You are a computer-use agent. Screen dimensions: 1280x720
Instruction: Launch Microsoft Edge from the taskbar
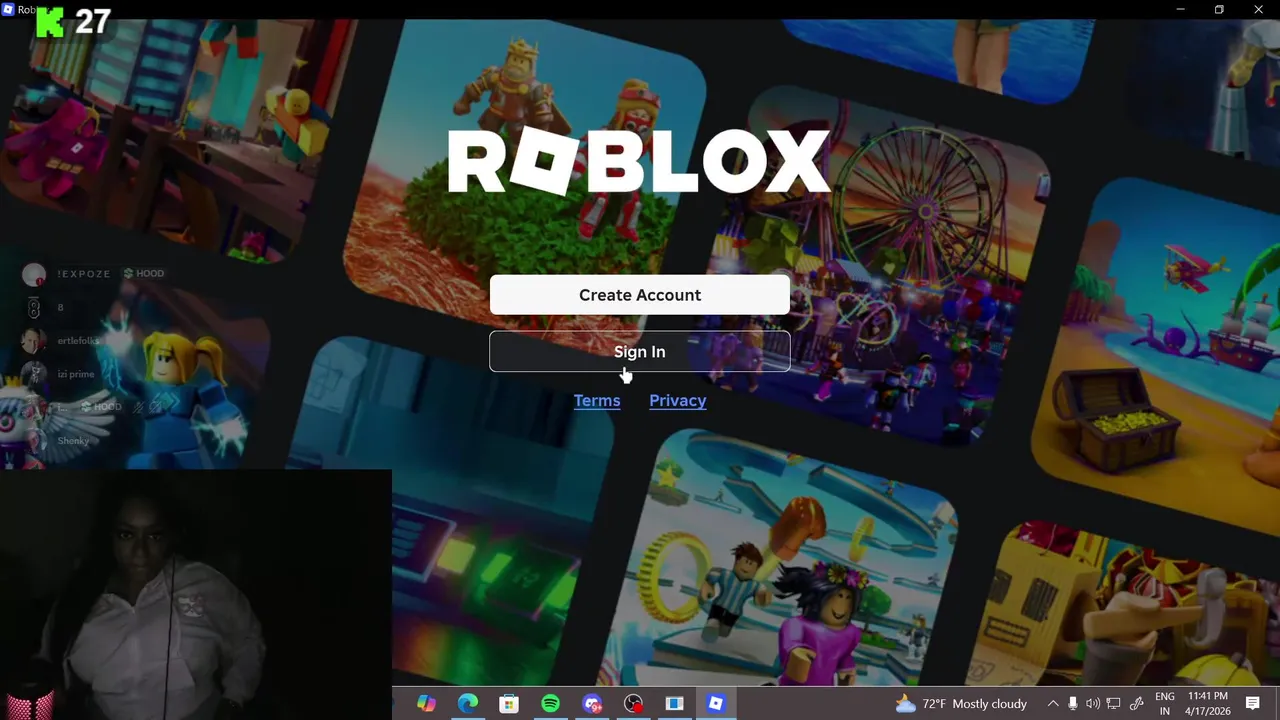point(468,704)
